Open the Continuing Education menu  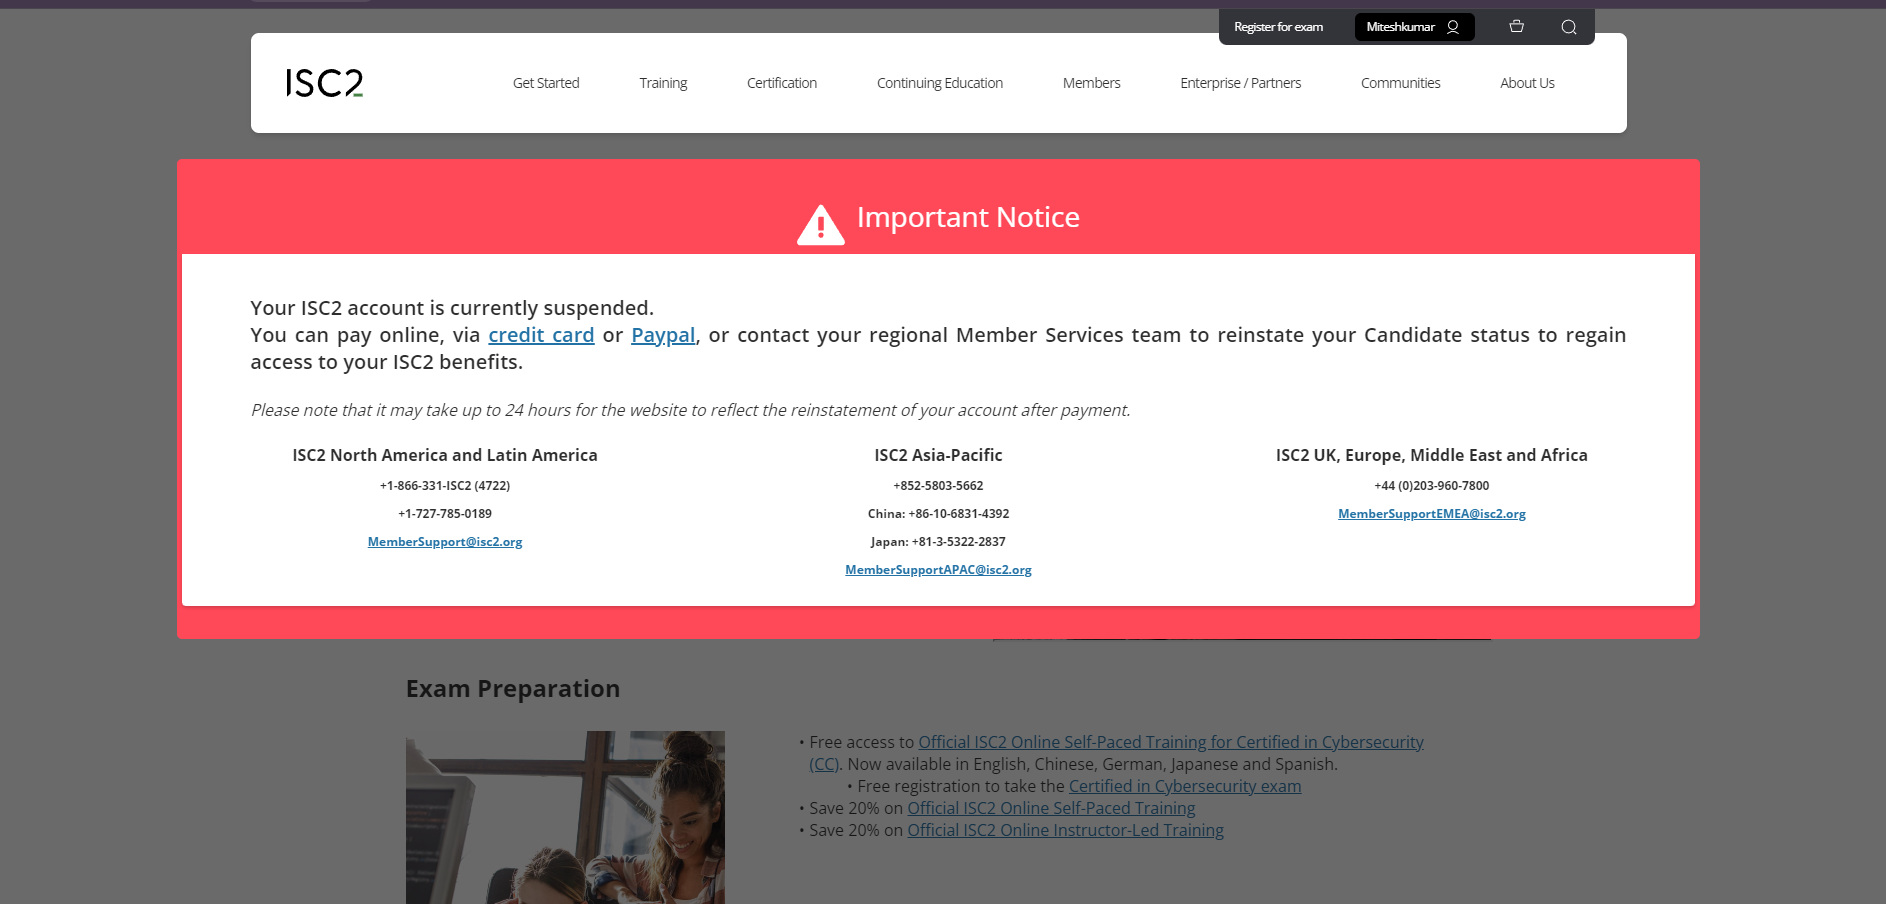pos(939,83)
